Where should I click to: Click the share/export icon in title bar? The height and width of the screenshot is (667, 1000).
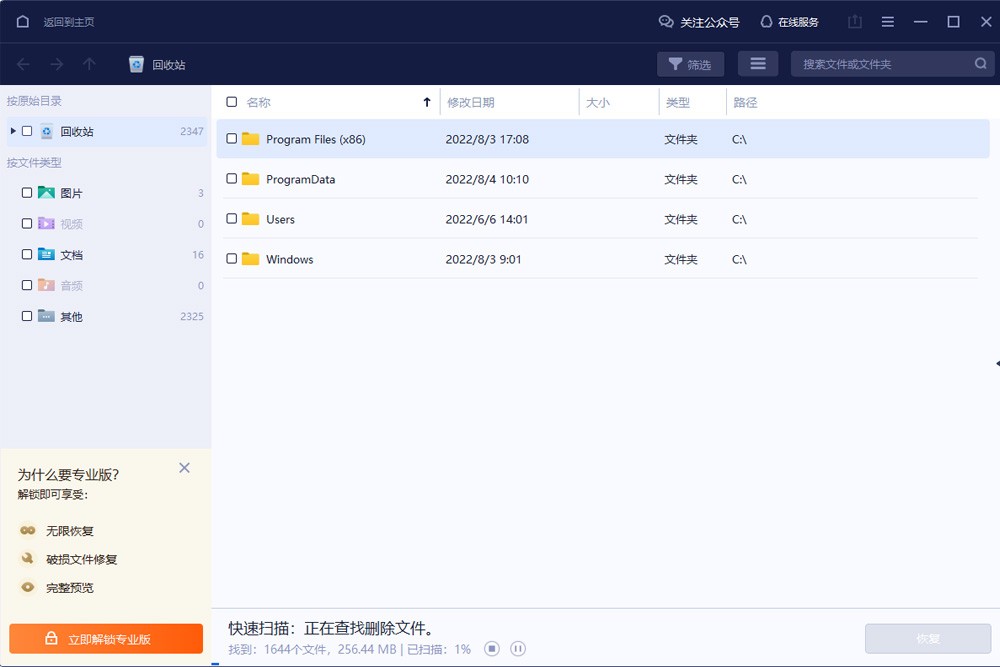[x=855, y=22]
